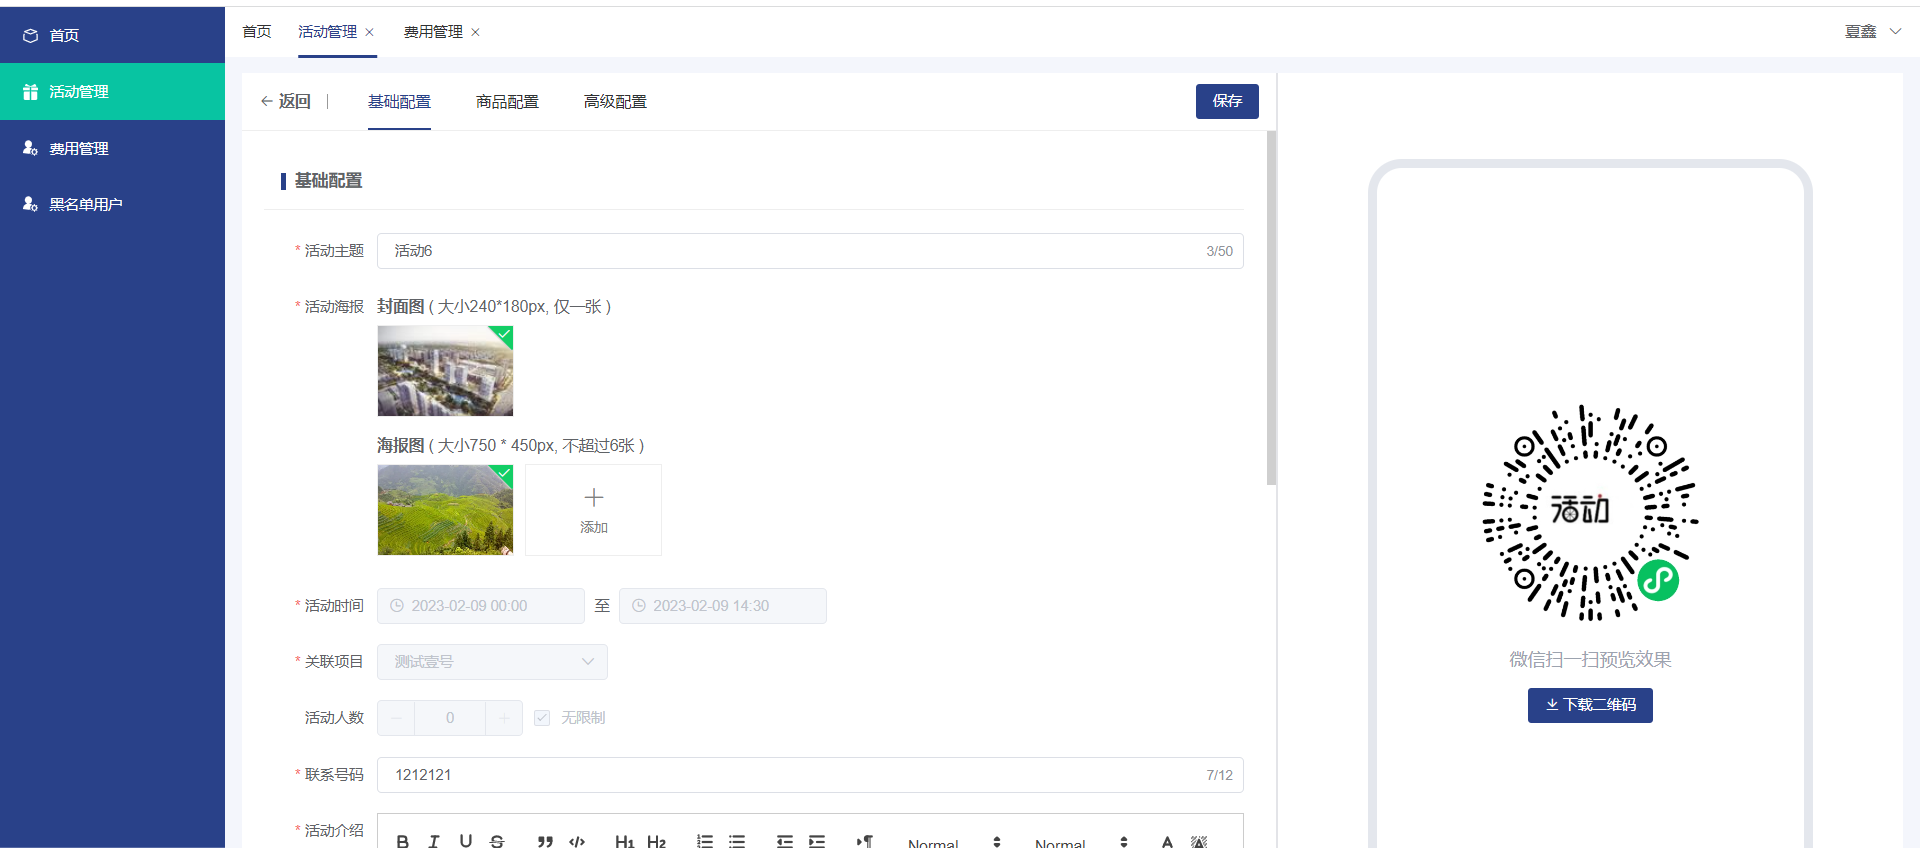Open the first Normal dropdown in editor
1920x848 pixels.
click(955, 842)
